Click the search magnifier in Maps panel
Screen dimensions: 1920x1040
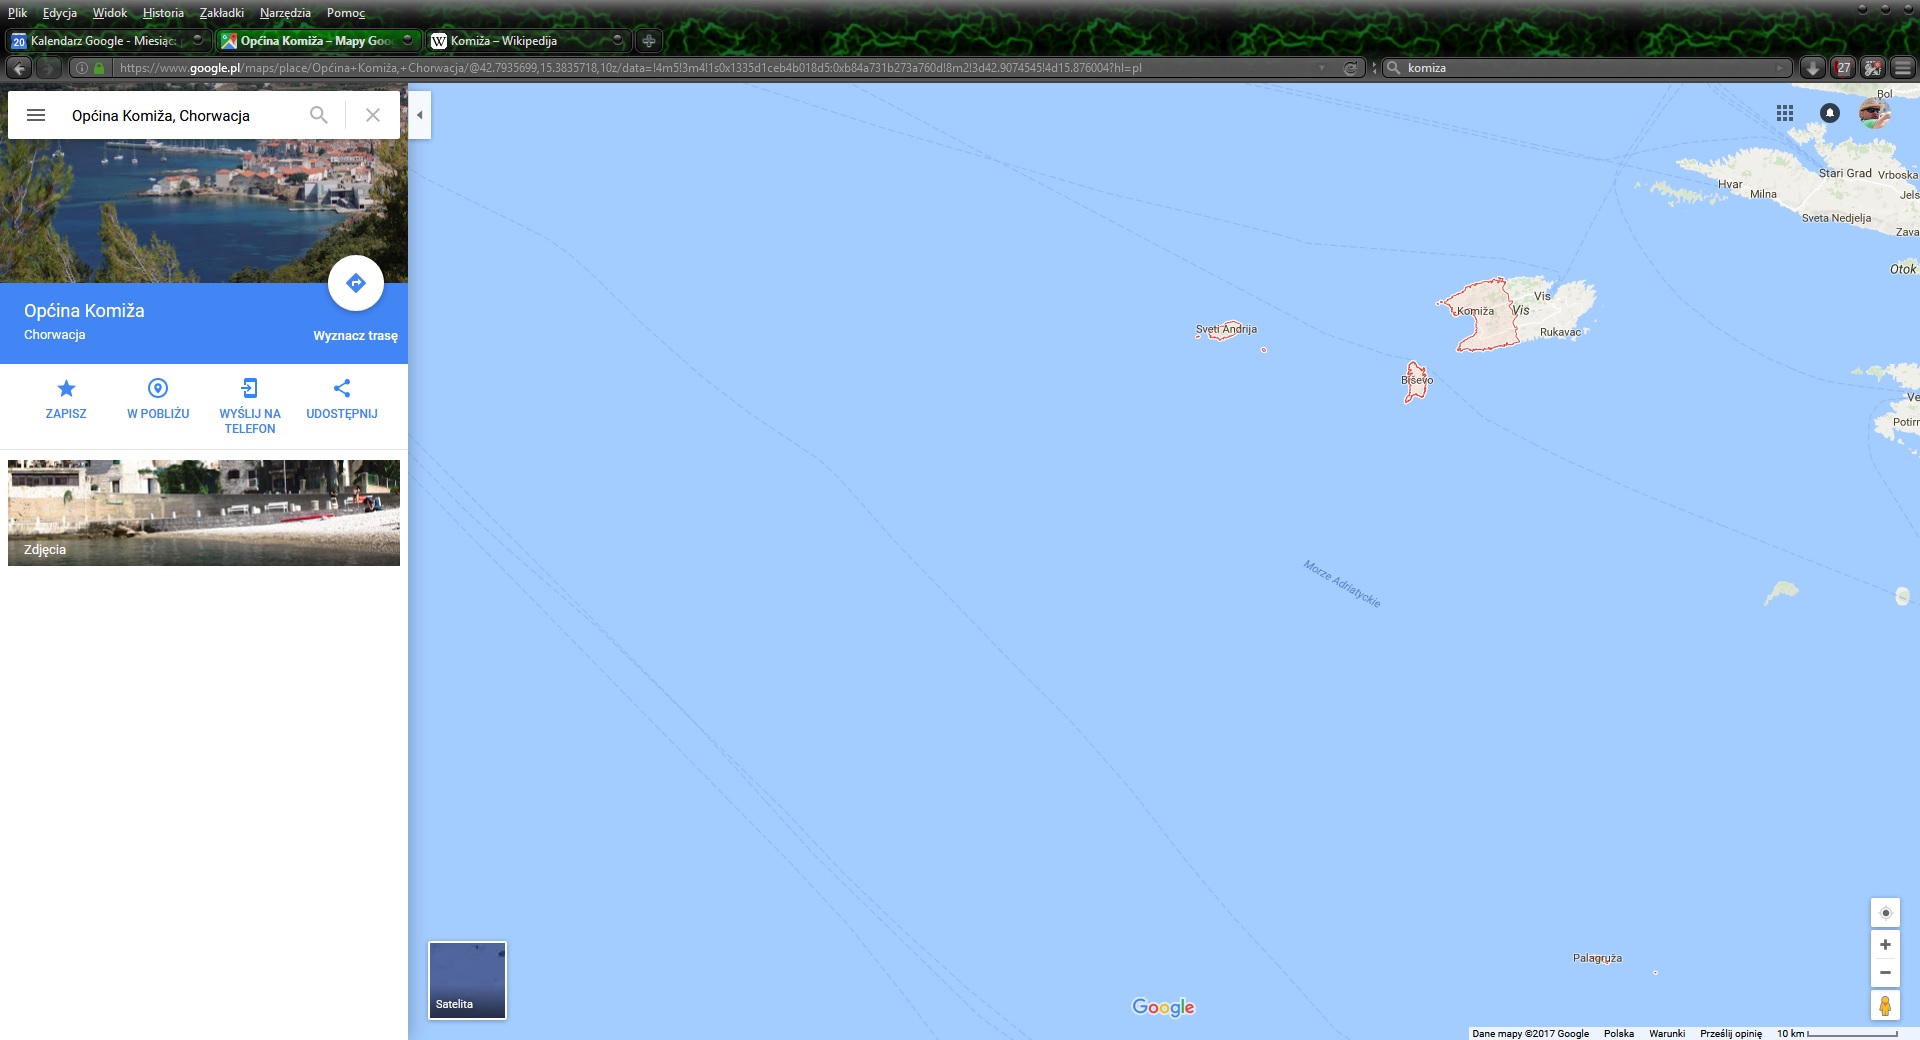(x=318, y=115)
